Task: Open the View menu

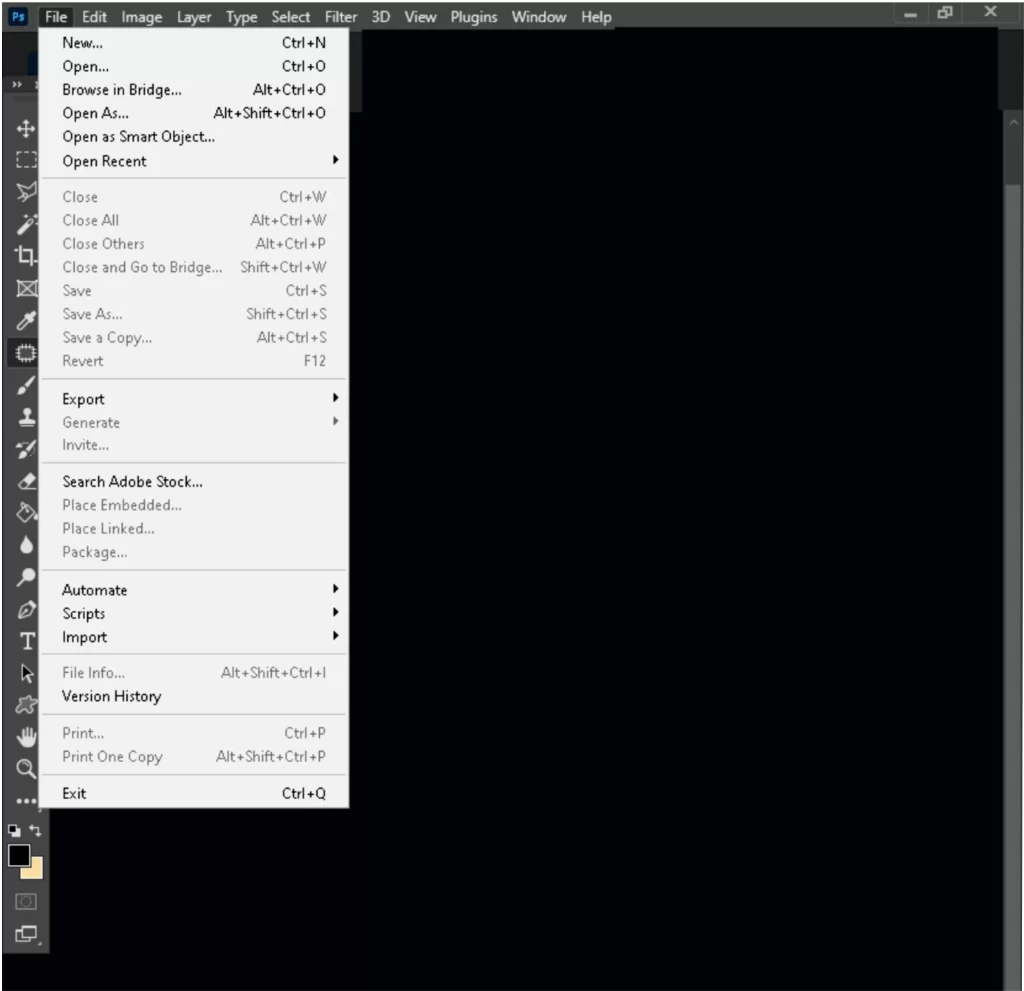Action: 420,16
